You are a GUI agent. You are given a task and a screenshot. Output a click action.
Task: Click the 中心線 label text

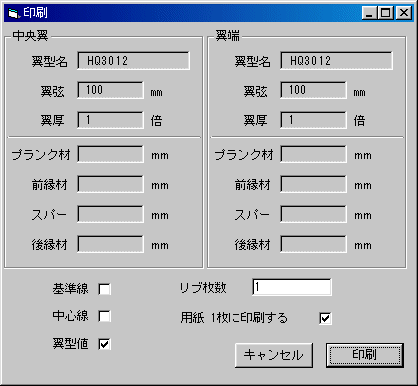(70, 316)
